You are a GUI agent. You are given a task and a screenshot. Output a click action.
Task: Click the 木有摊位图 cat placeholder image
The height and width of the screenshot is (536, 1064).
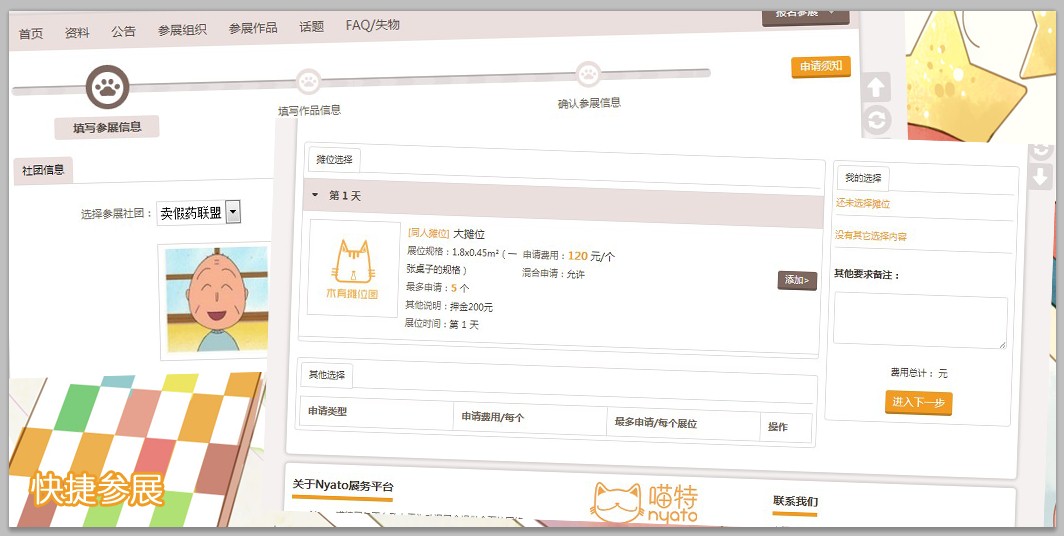353,269
